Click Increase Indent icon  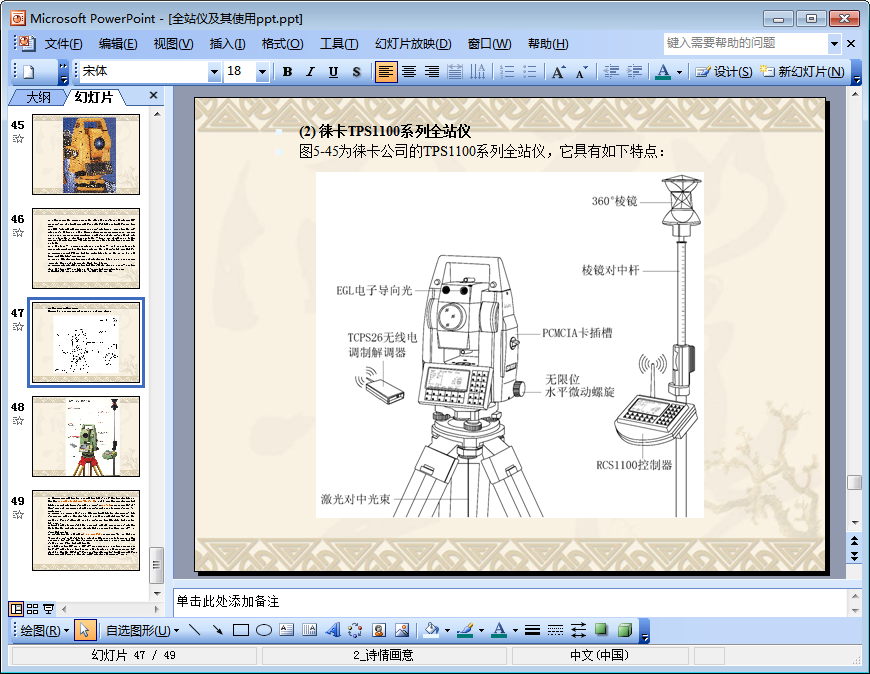[634, 72]
